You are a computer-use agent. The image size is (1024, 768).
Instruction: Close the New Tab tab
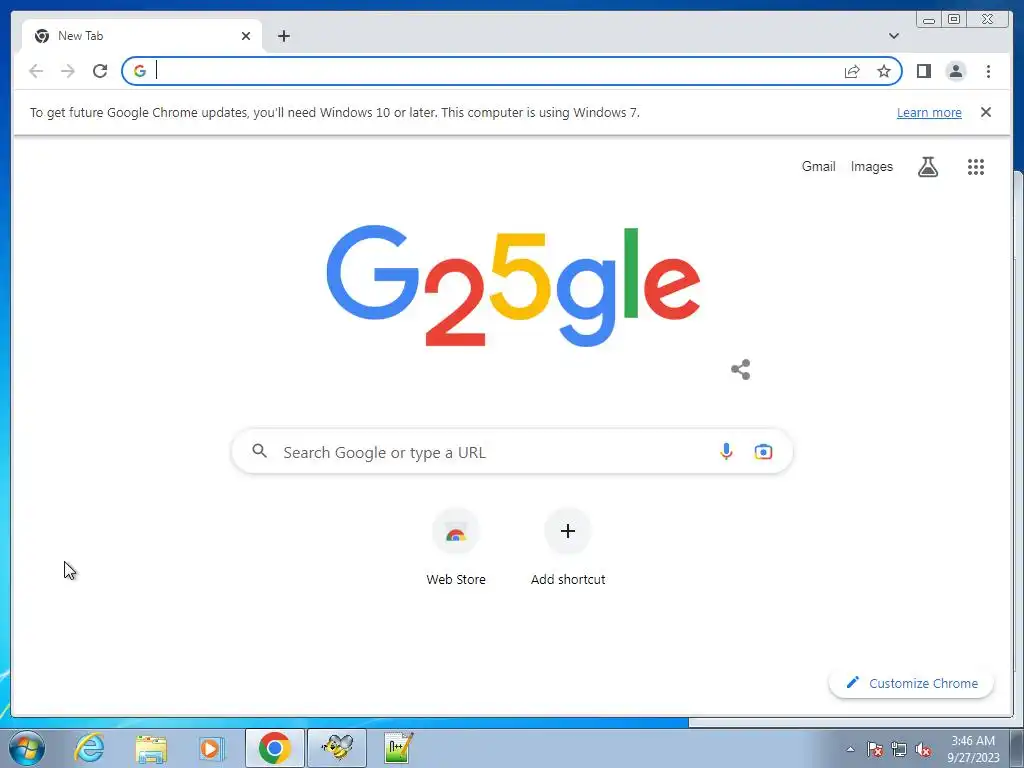click(246, 36)
